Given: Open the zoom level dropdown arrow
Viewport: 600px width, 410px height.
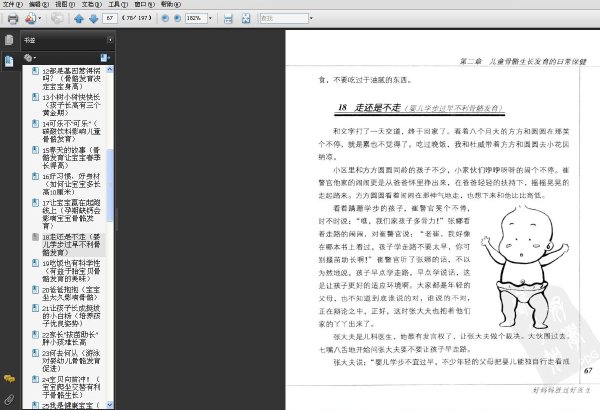Looking at the screenshot, I should point(210,18).
